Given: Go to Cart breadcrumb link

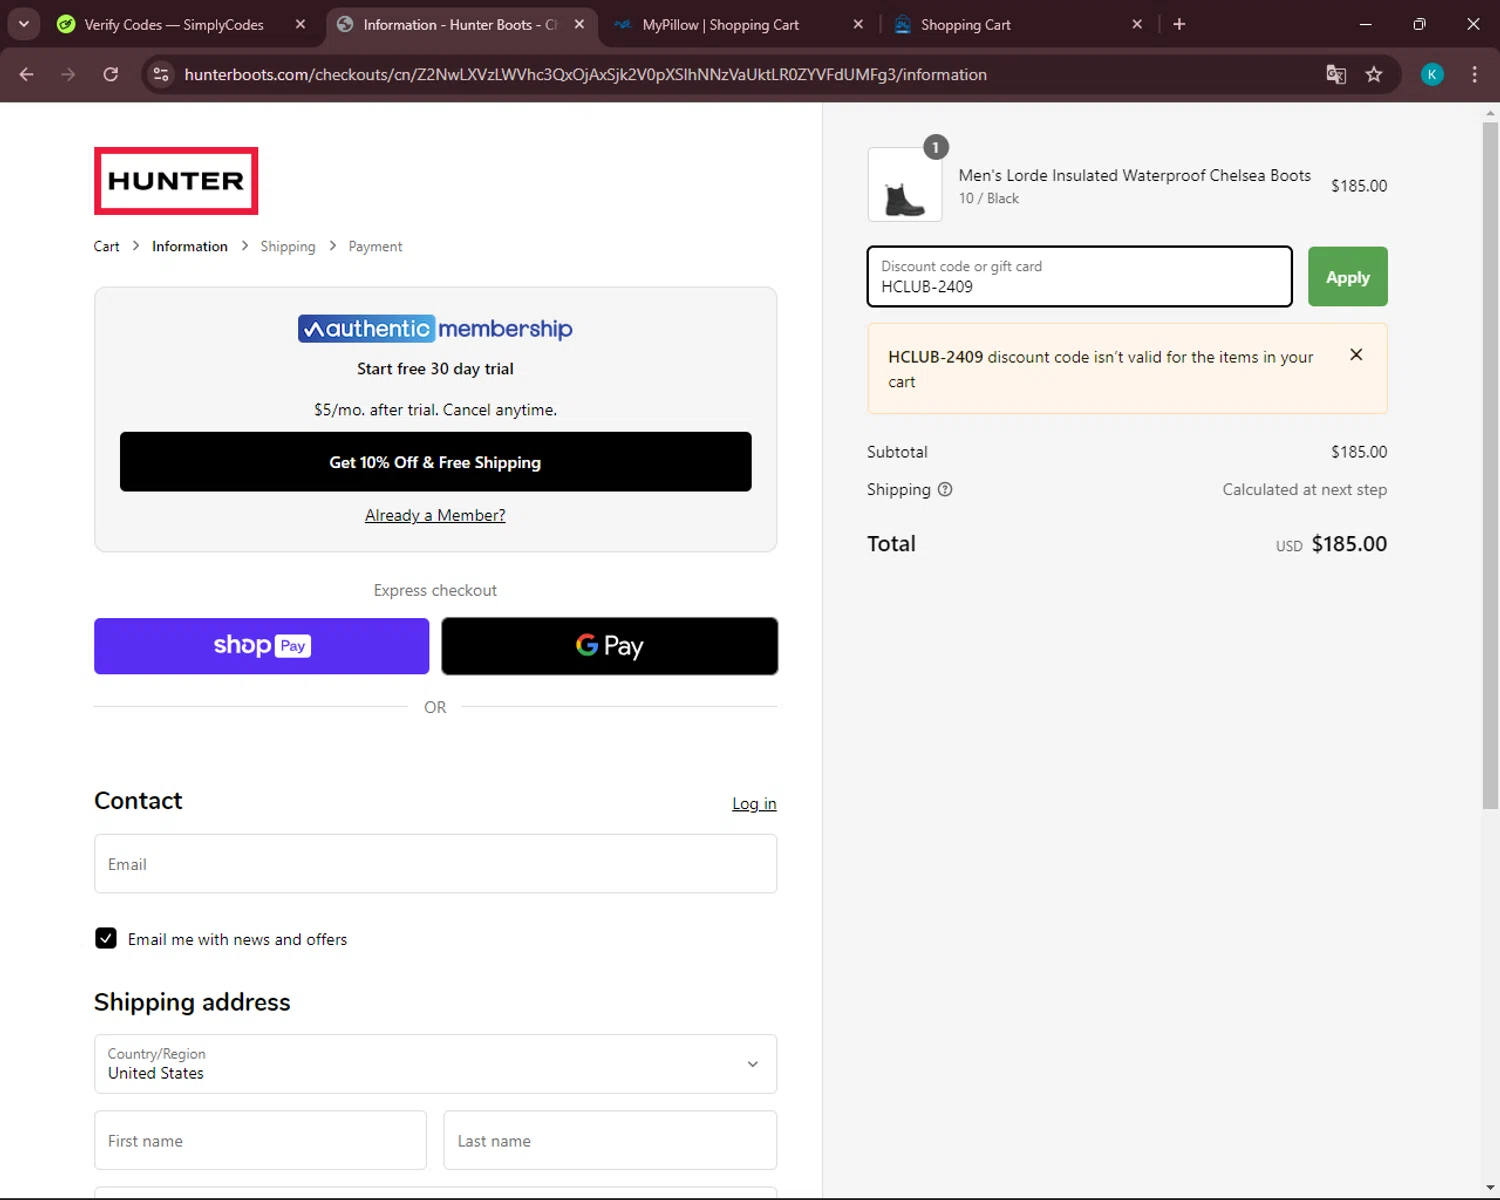Looking at the screenshot, I should pyautogui.click(x=106, y=246).
